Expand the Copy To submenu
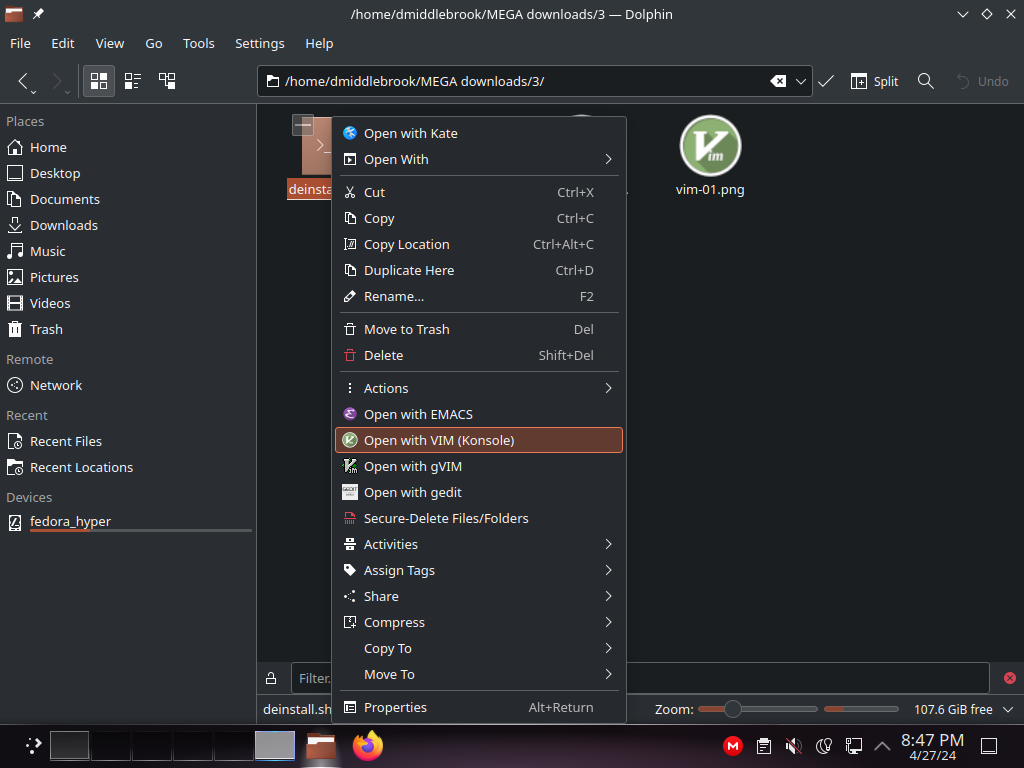The image size is (1024, 768). click(x=479, y=648)
